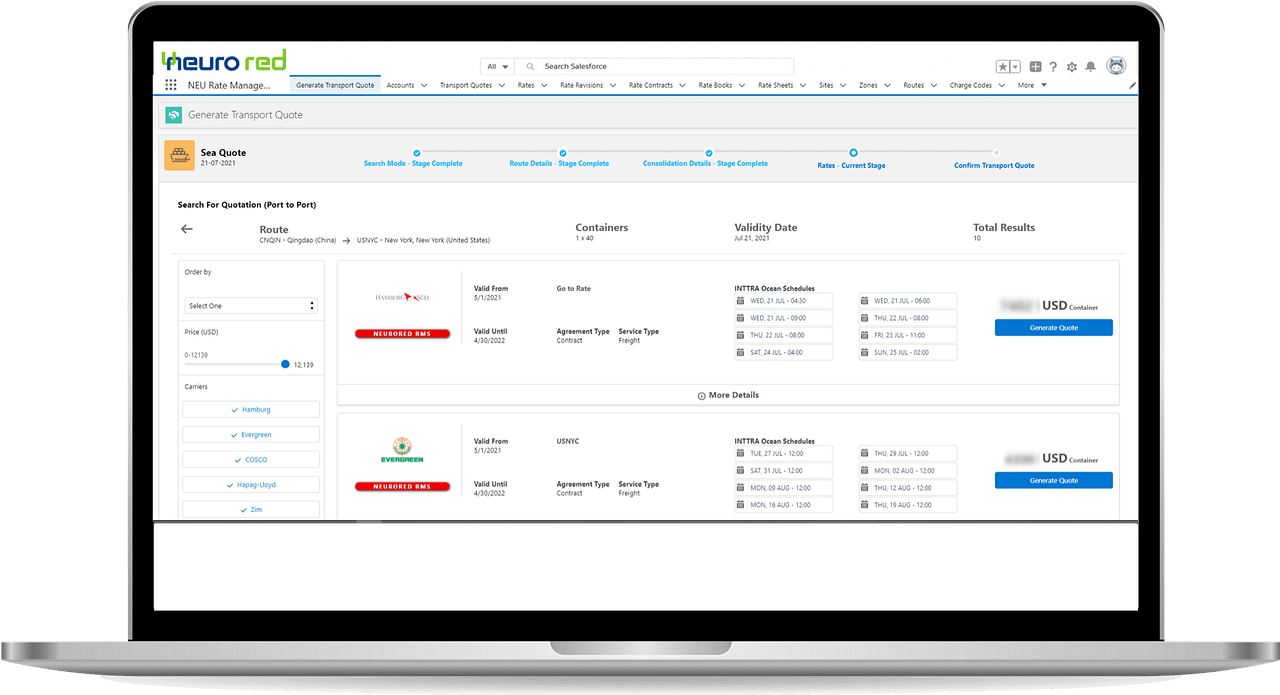The image size is (1280, 695).
Task: Click the Go to Rate link
Action: [573, 289]
